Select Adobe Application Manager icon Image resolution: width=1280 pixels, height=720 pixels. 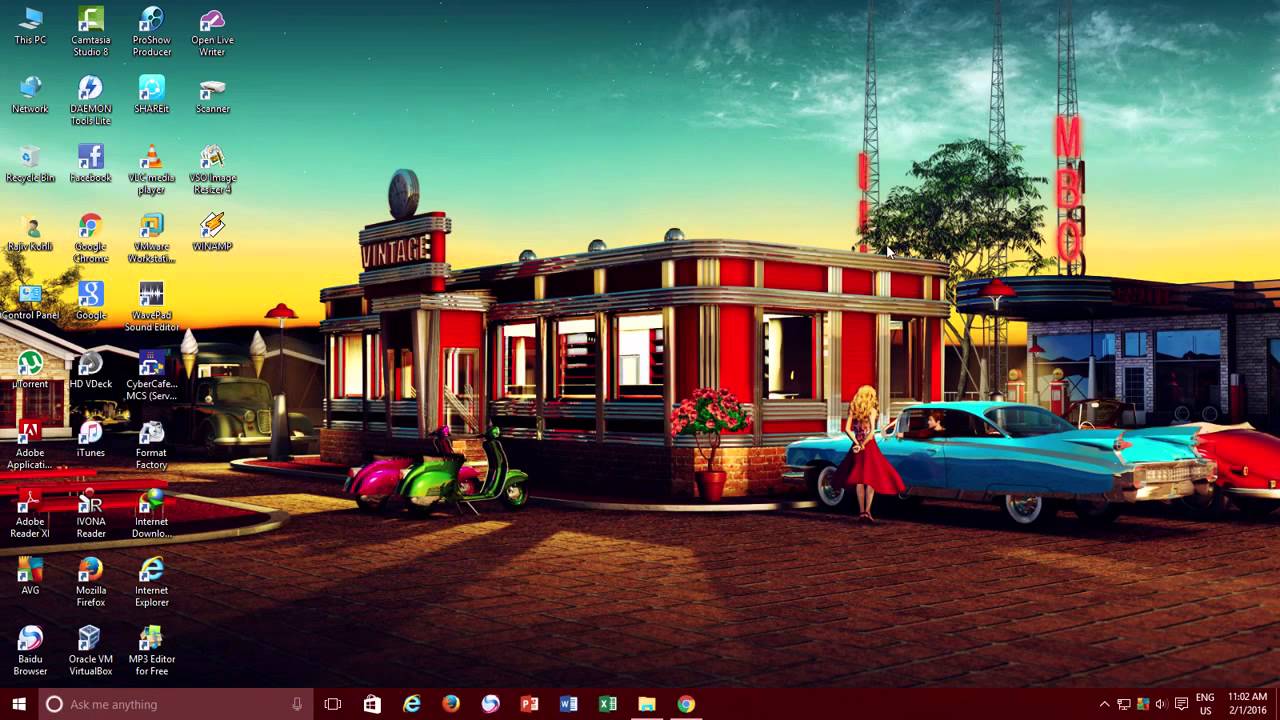[x=30, y=445]
